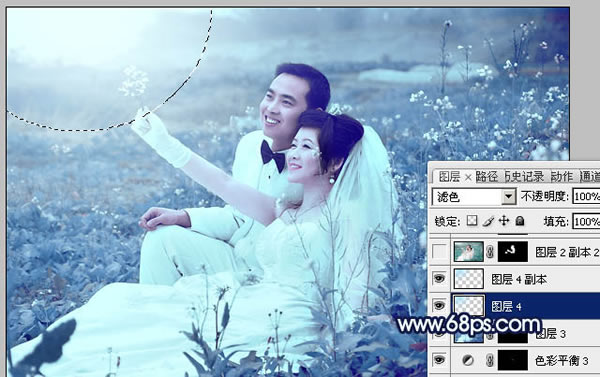Hide the 图层 4 副本 layer
This screenshot has width=600, height=377.
[439, 278]
